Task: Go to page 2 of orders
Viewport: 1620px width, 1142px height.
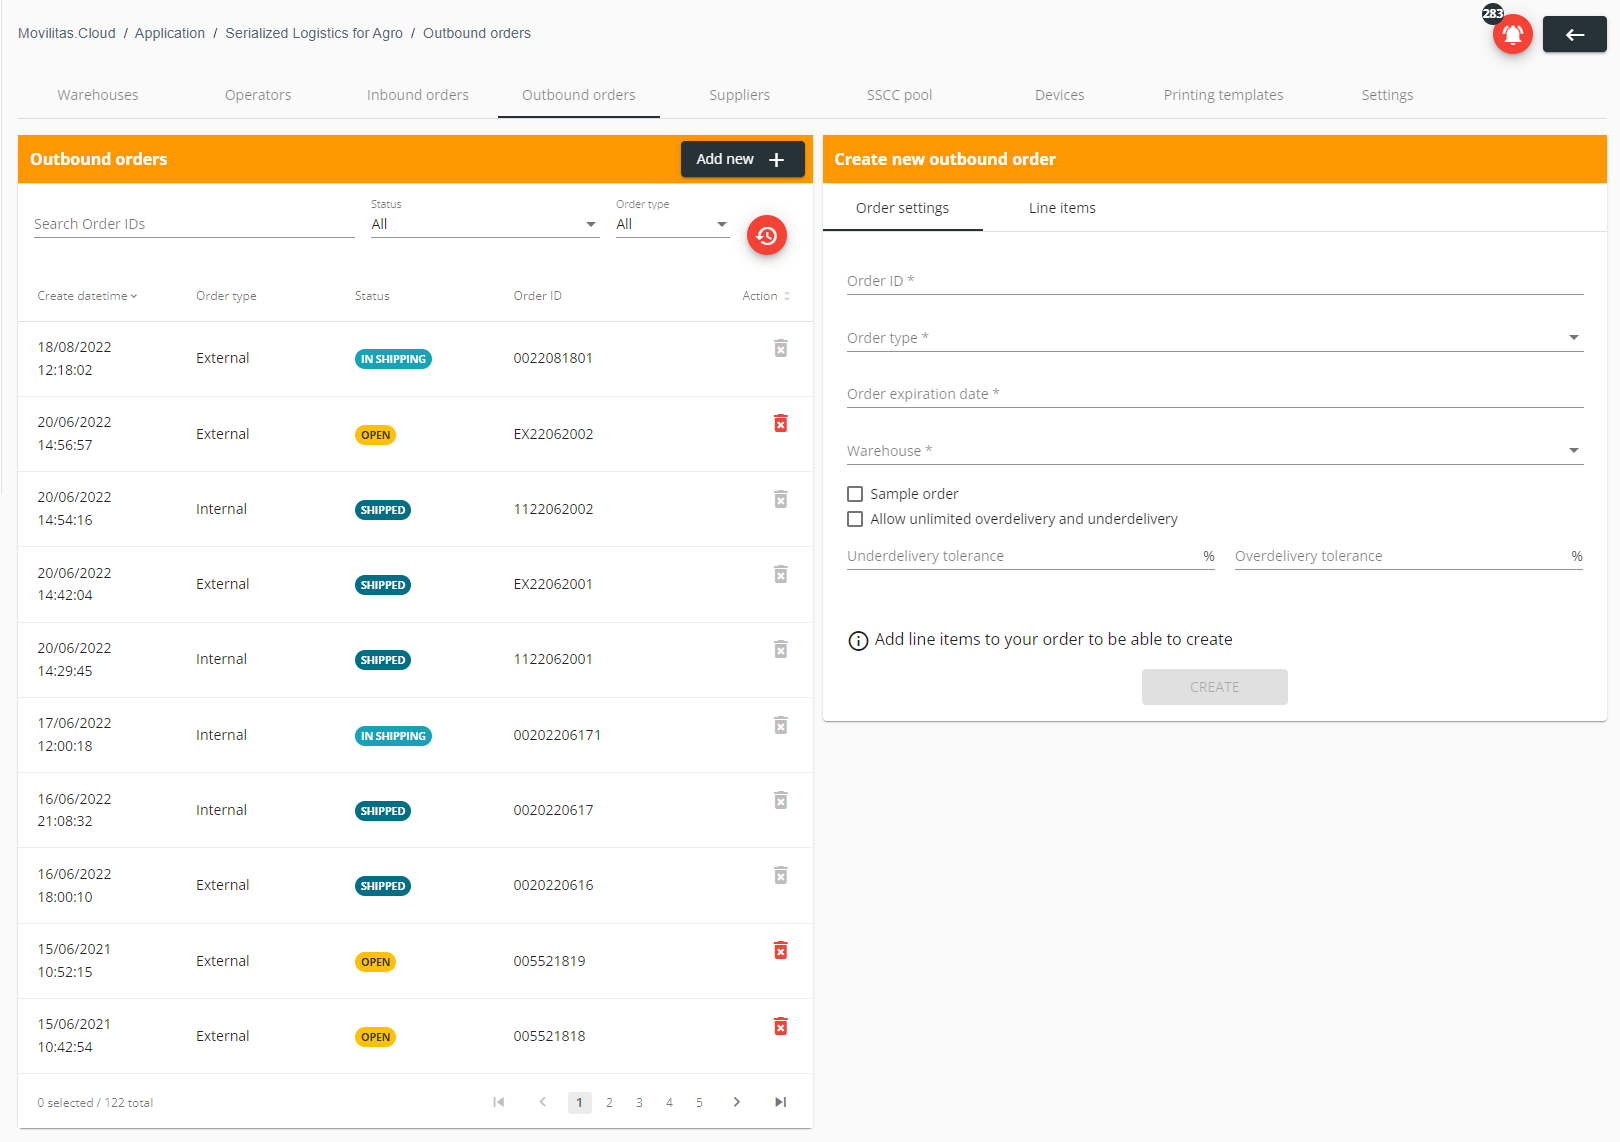Action: 609,1102
